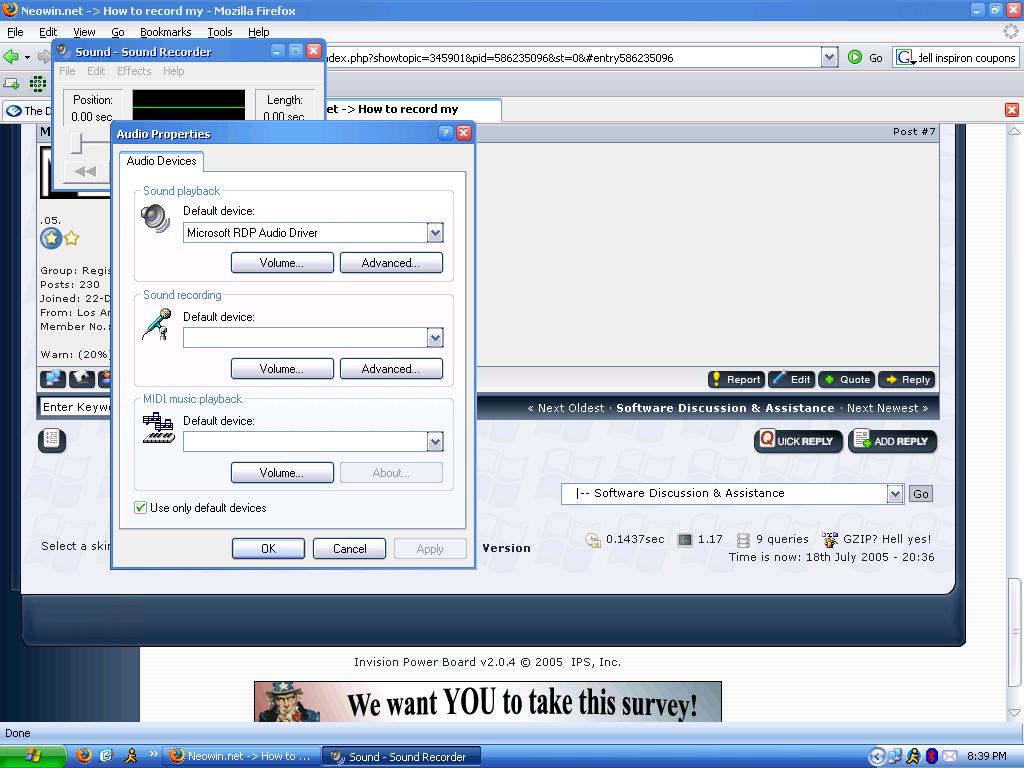Click the Report post icon button
The width and height of the screenshot is (1024, 768).
tap(736, 379)
